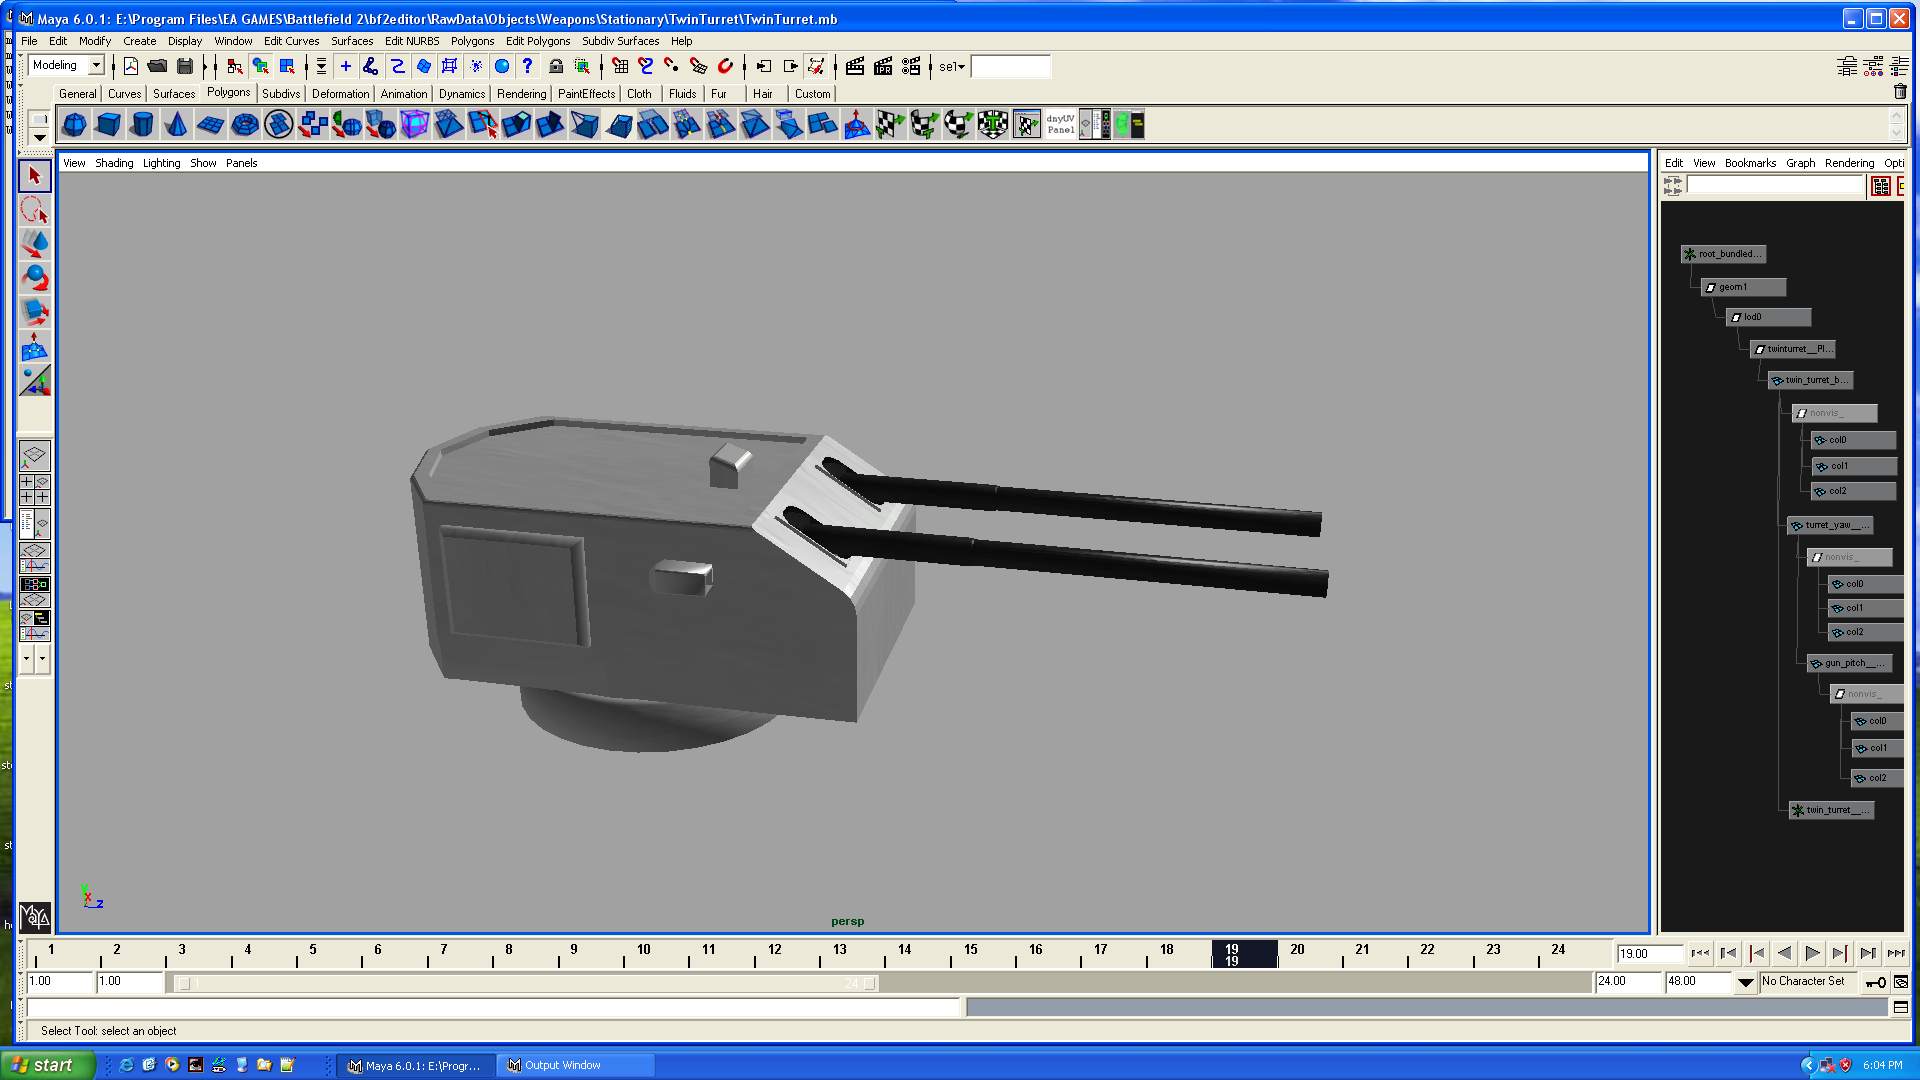Click the current frame 19.00 field
The width and height of the screenshot is (1920, 1080).
[1650, 954]
